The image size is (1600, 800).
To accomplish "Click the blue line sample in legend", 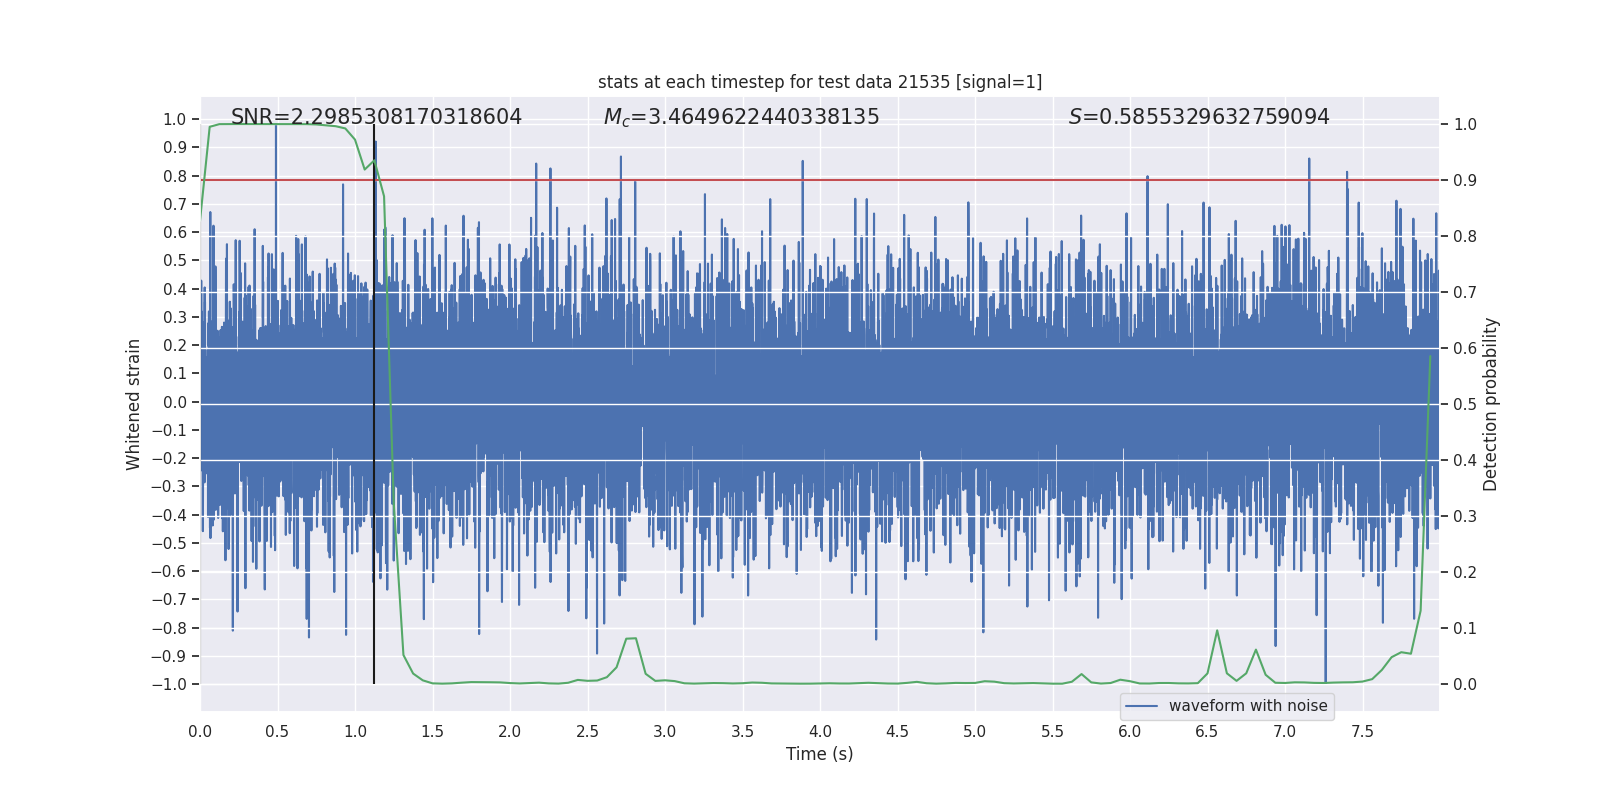I will [x=1142, y=706].
